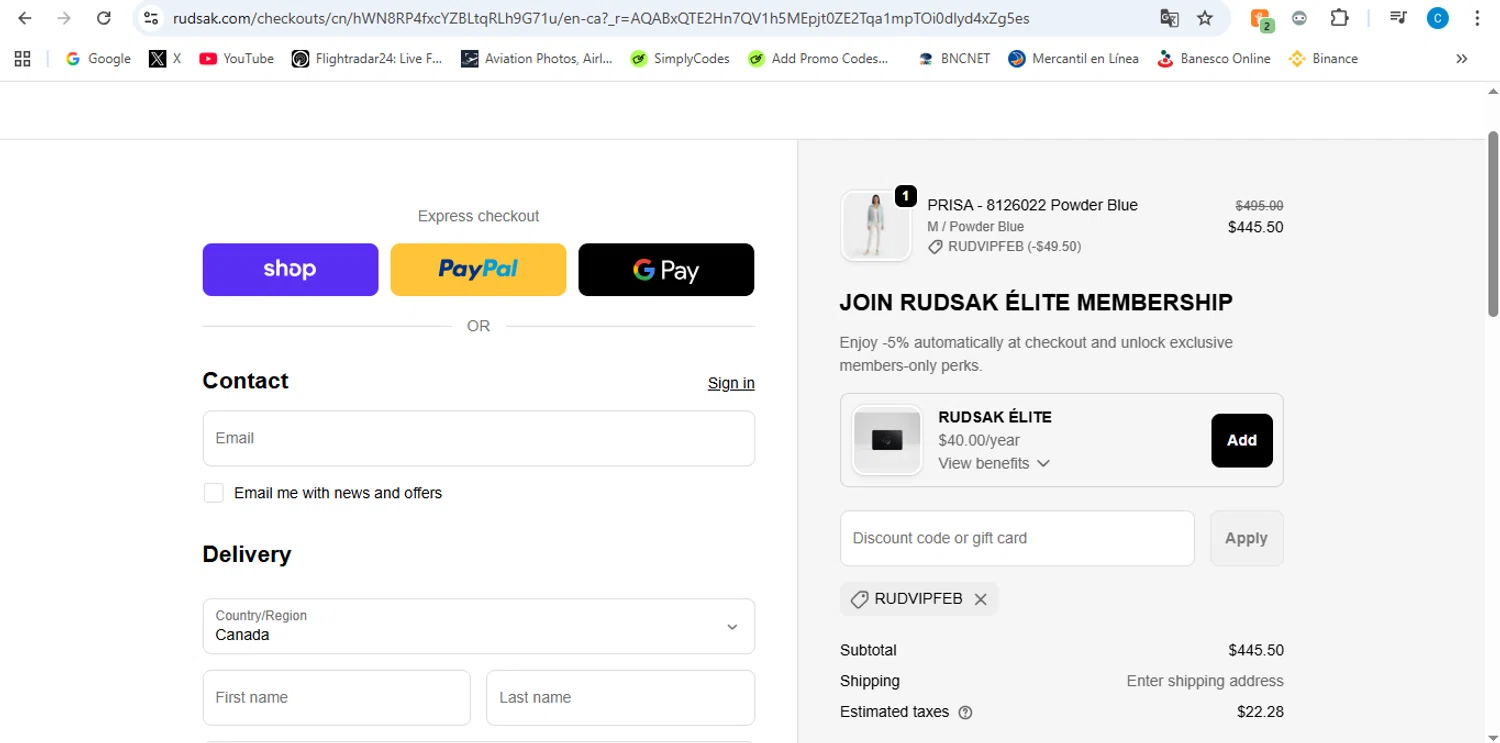Screen dimensions: 1500x743
Task: Open the Chrome profile avatar
Action: coord(1437,18)
